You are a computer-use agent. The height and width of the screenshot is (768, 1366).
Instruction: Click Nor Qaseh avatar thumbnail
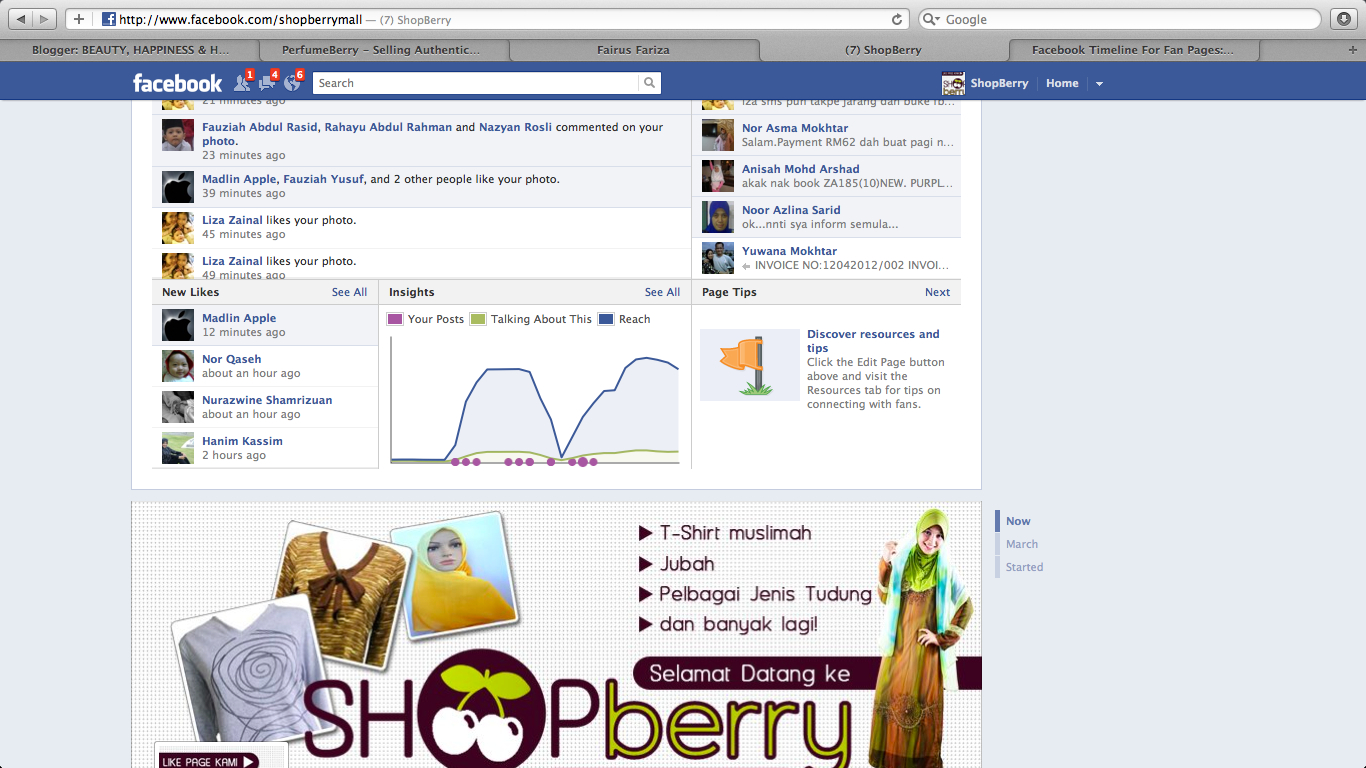178,366
